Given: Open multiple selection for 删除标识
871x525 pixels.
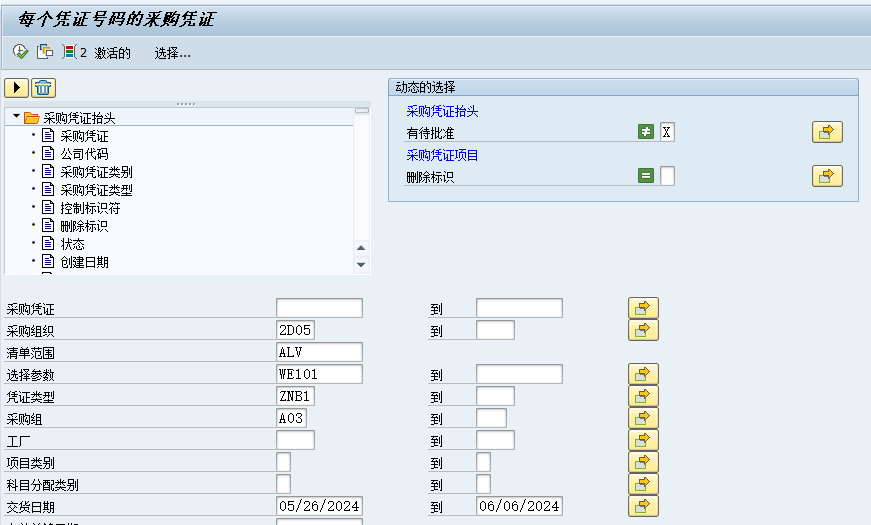Looking at the screenshot, I should click(x=827, y=176).
